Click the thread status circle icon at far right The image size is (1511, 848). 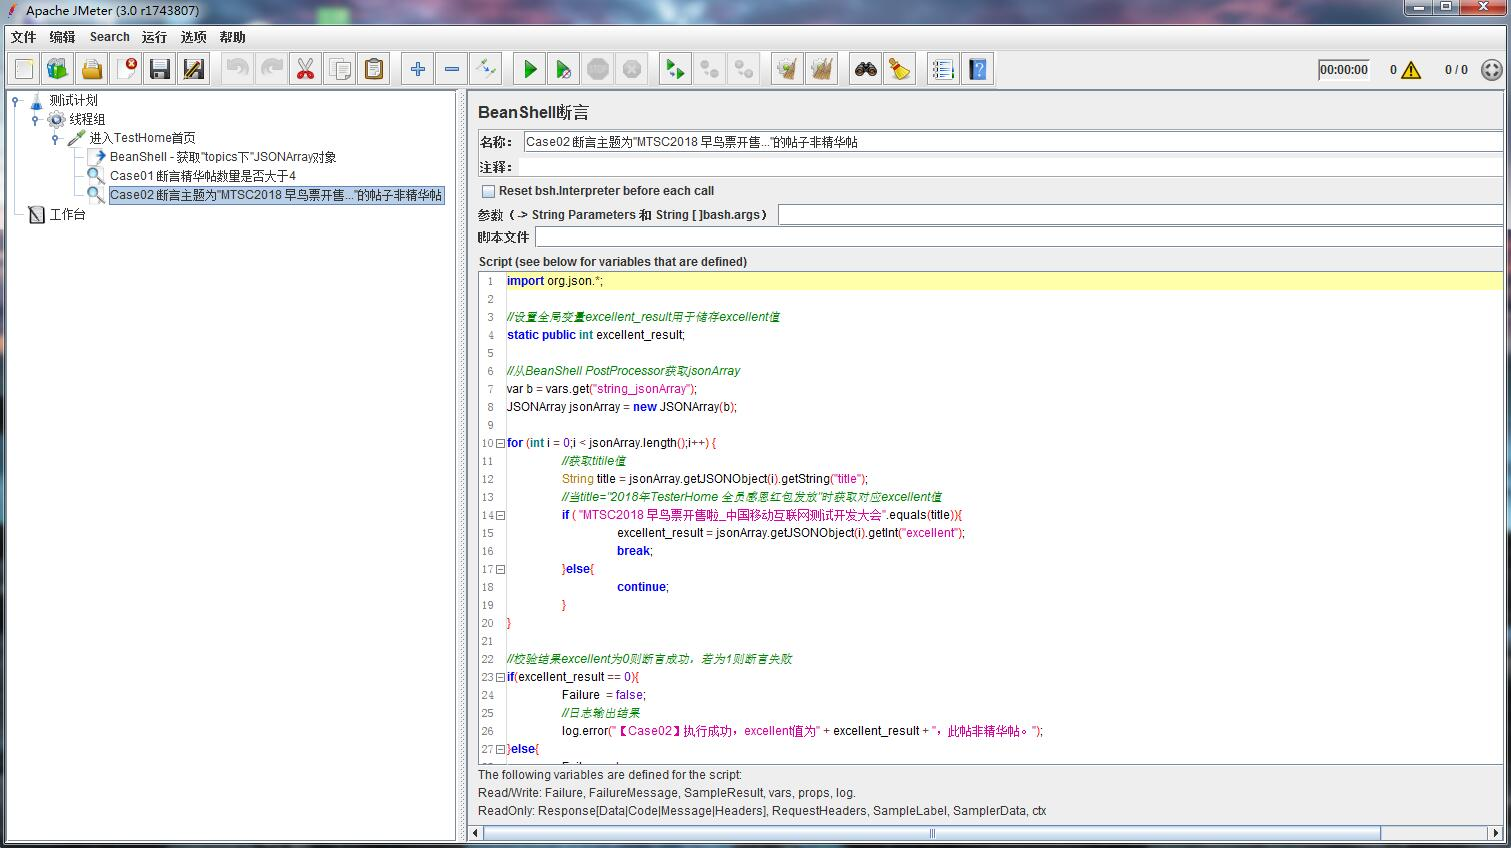tap(1490, 70)
